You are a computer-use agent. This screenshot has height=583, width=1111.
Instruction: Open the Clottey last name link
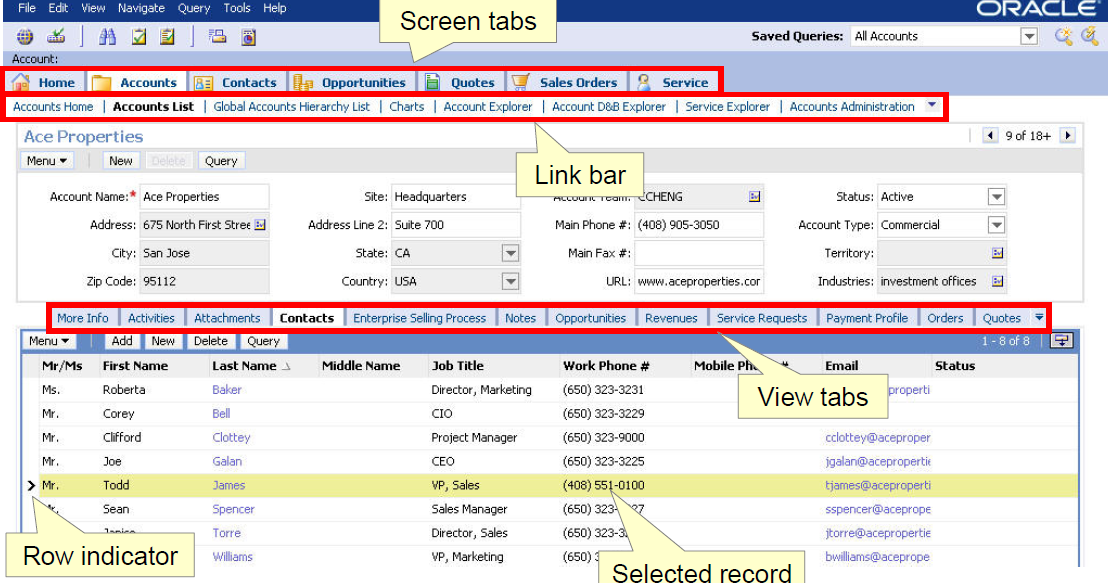[x=231, y=437]
